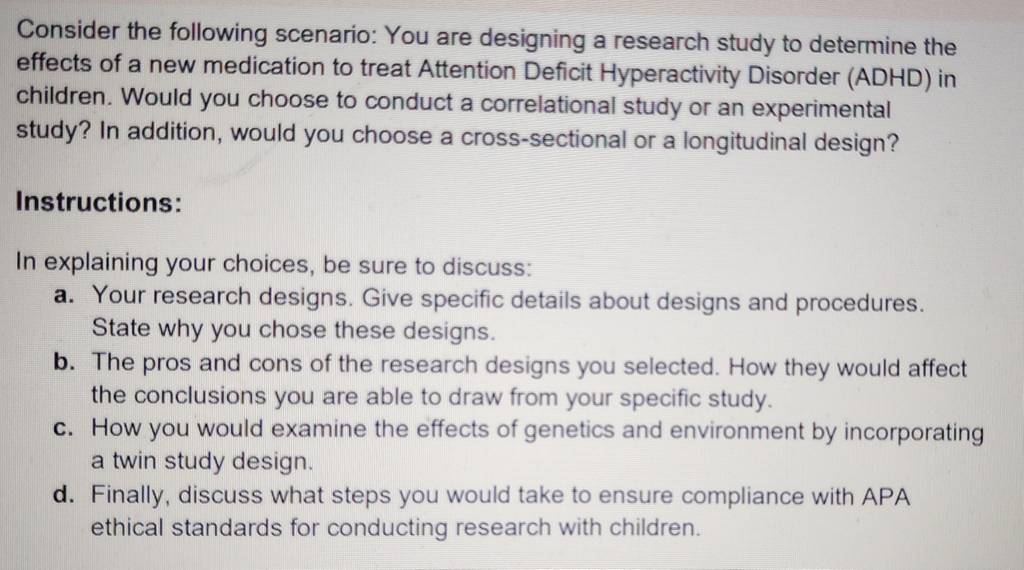This screenshot has height=570, width=1024.
Task: Click the text 'a twin study design.'
Action: pyautogui.click(x=202, y=461)
